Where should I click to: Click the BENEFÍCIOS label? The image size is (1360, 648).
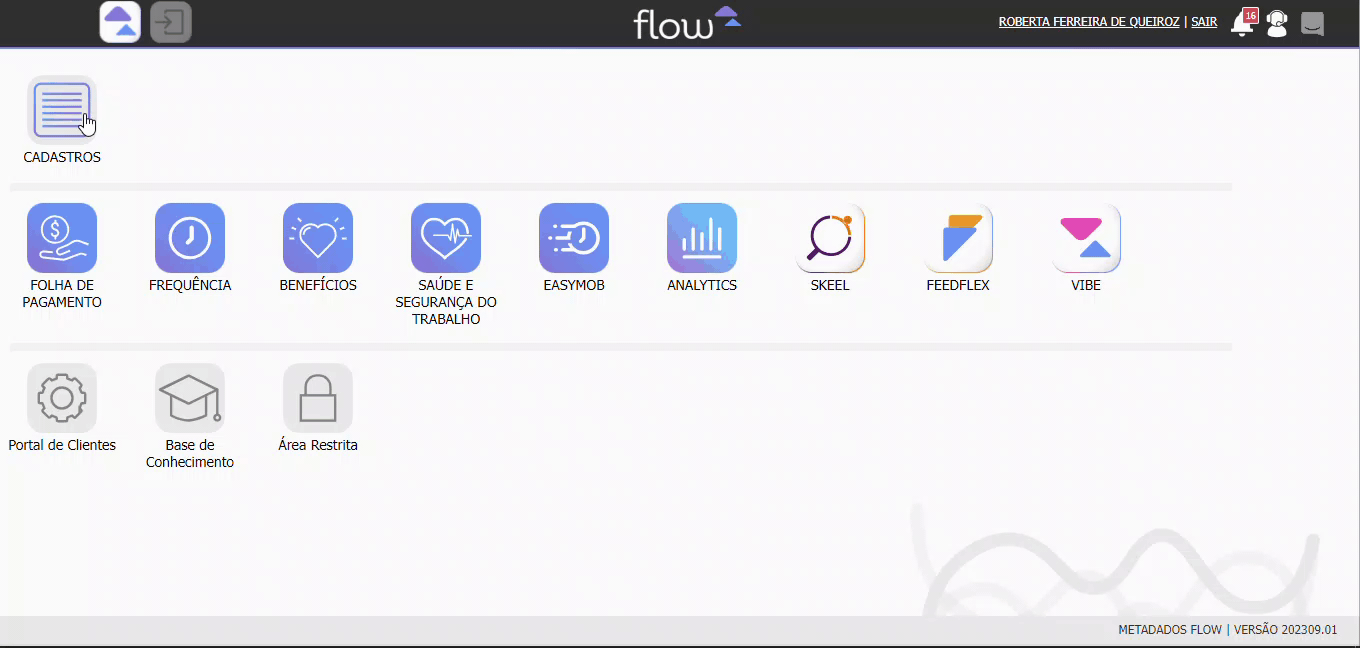pos(318,285)
